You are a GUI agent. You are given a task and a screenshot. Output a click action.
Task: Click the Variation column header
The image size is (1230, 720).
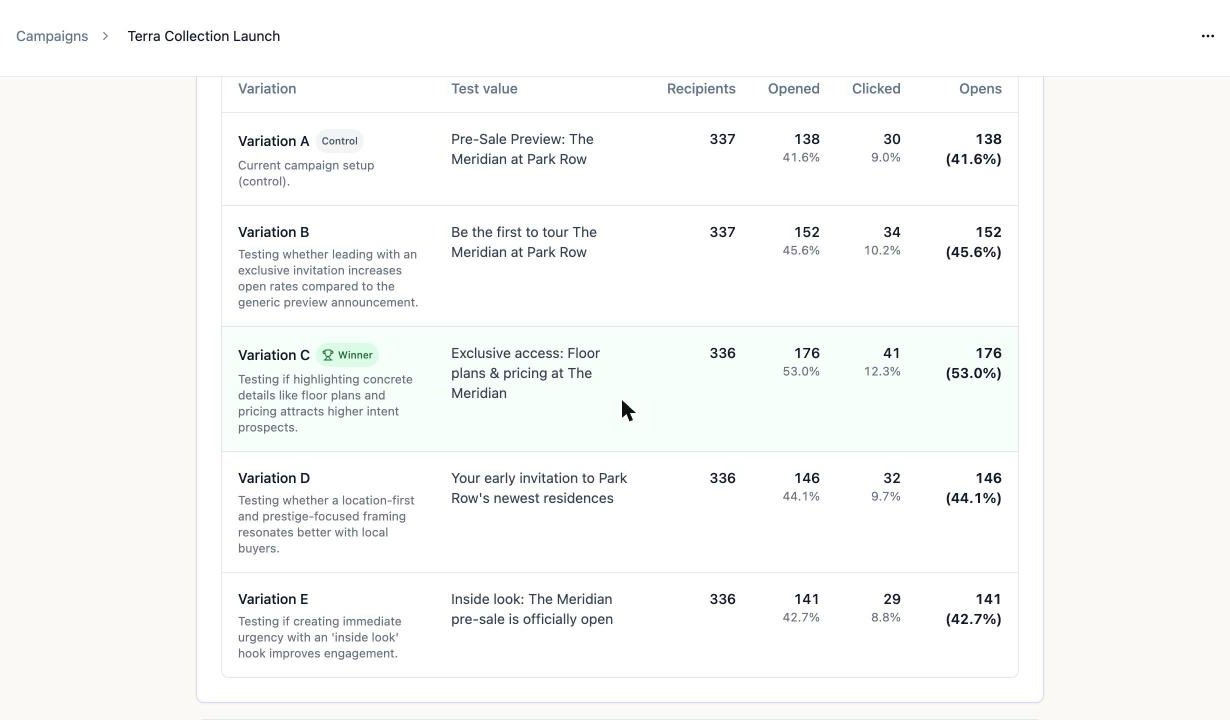click(267, 89)
